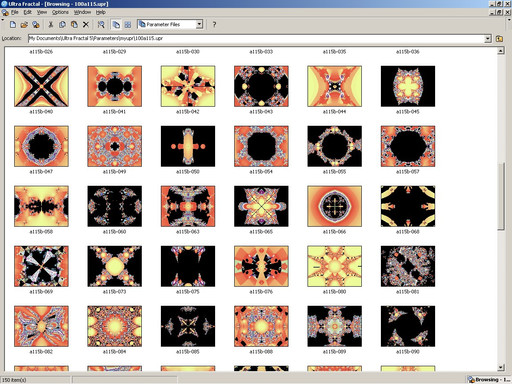Select thumbnail a115b-076
Viewport: 512px width, 384px height.
click(x=261, y=266)
